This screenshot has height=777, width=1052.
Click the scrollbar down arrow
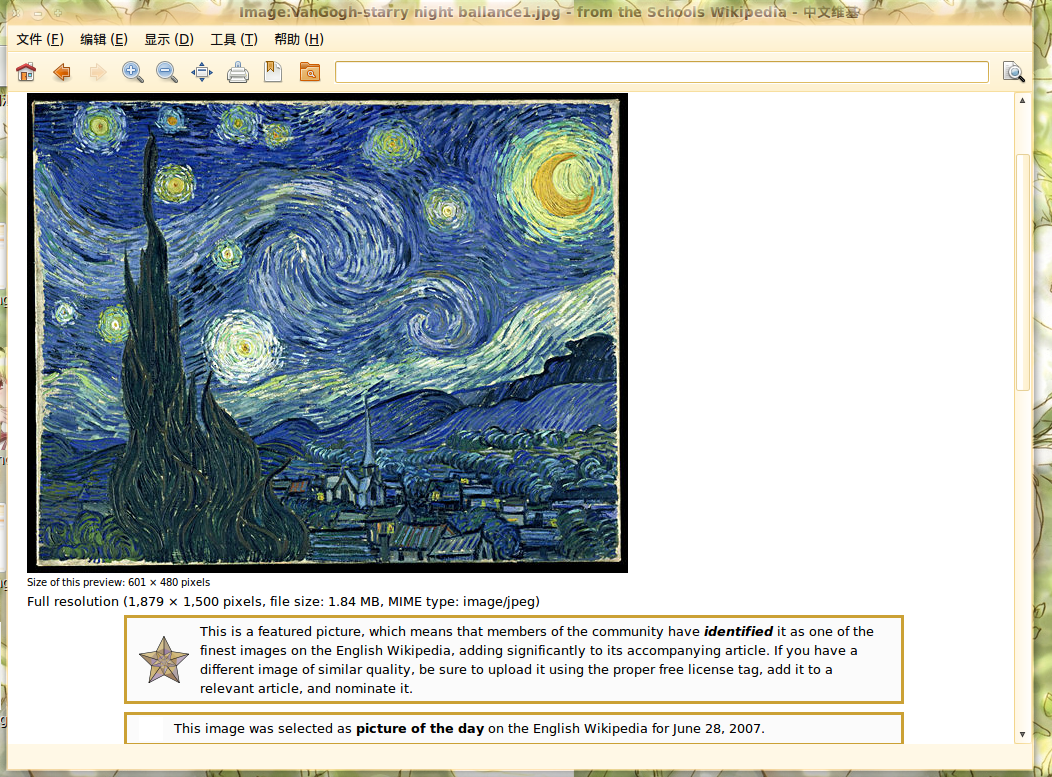click(1022, 734)
